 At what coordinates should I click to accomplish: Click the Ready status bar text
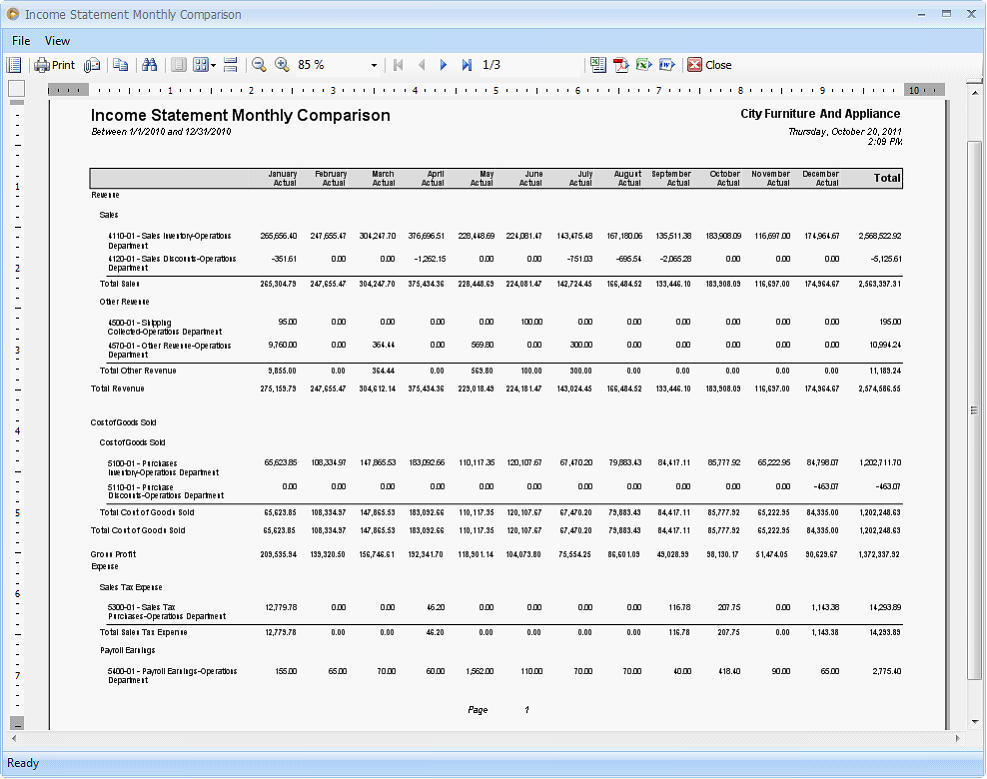tap(23, 763)
